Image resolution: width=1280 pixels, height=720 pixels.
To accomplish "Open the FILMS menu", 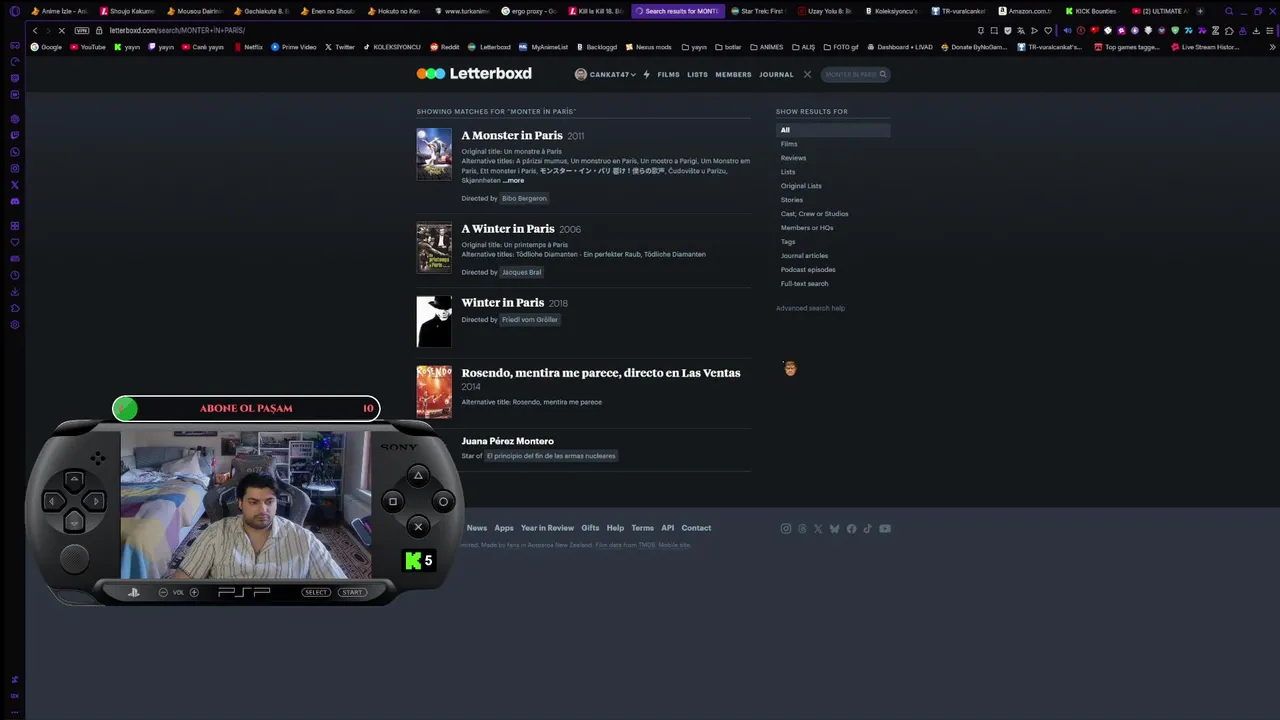I will tap(668, 74).
